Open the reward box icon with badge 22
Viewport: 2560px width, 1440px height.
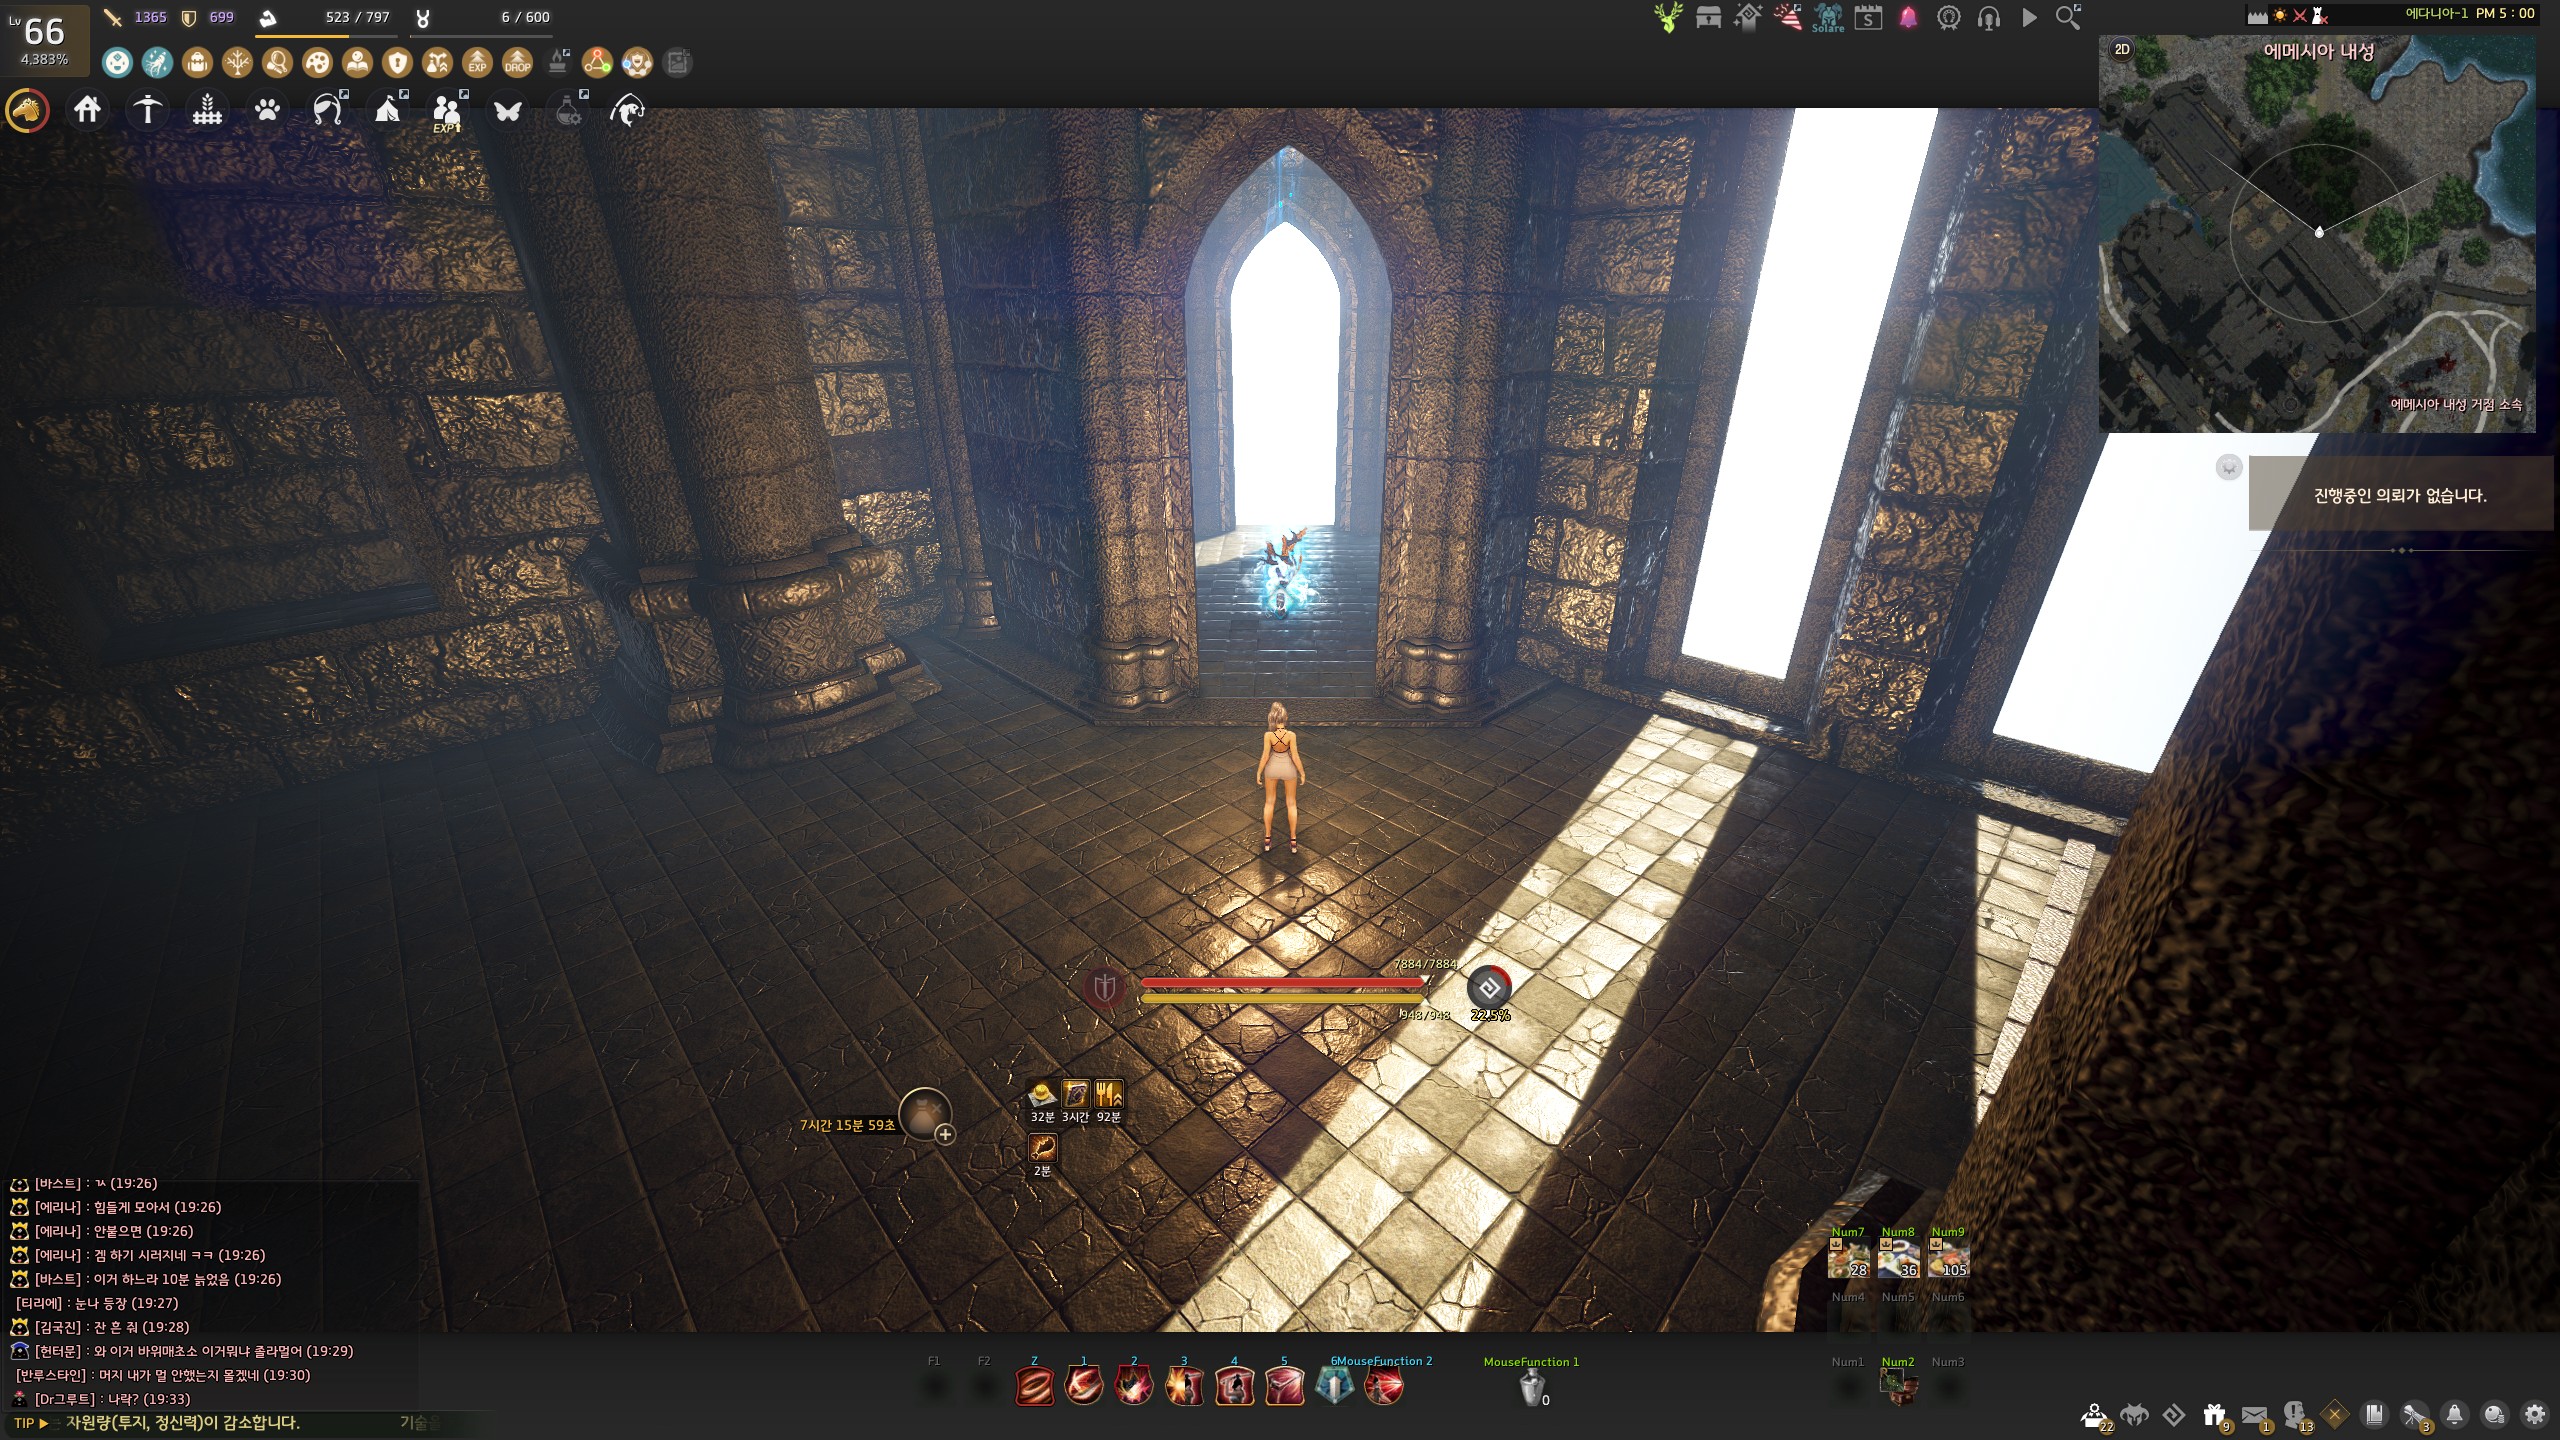(x=2095, y=1416)
